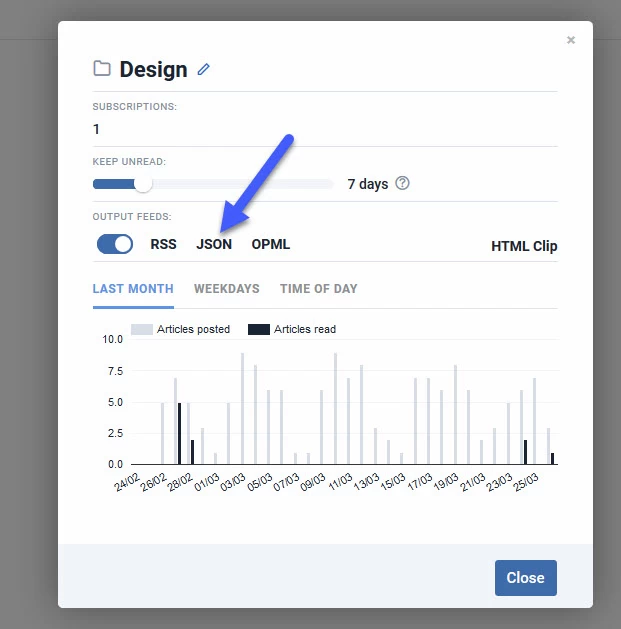Switch to the Time of Day tab
The image size is (621, 629).
coord(319,289)
